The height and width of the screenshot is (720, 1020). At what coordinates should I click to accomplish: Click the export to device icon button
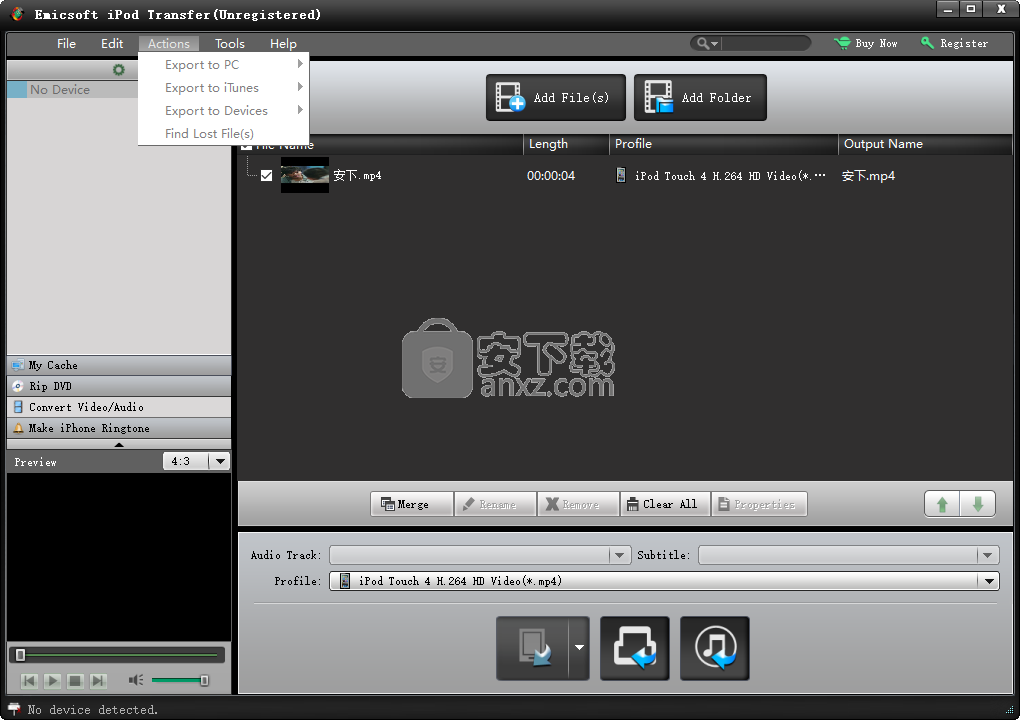(533, 648)
